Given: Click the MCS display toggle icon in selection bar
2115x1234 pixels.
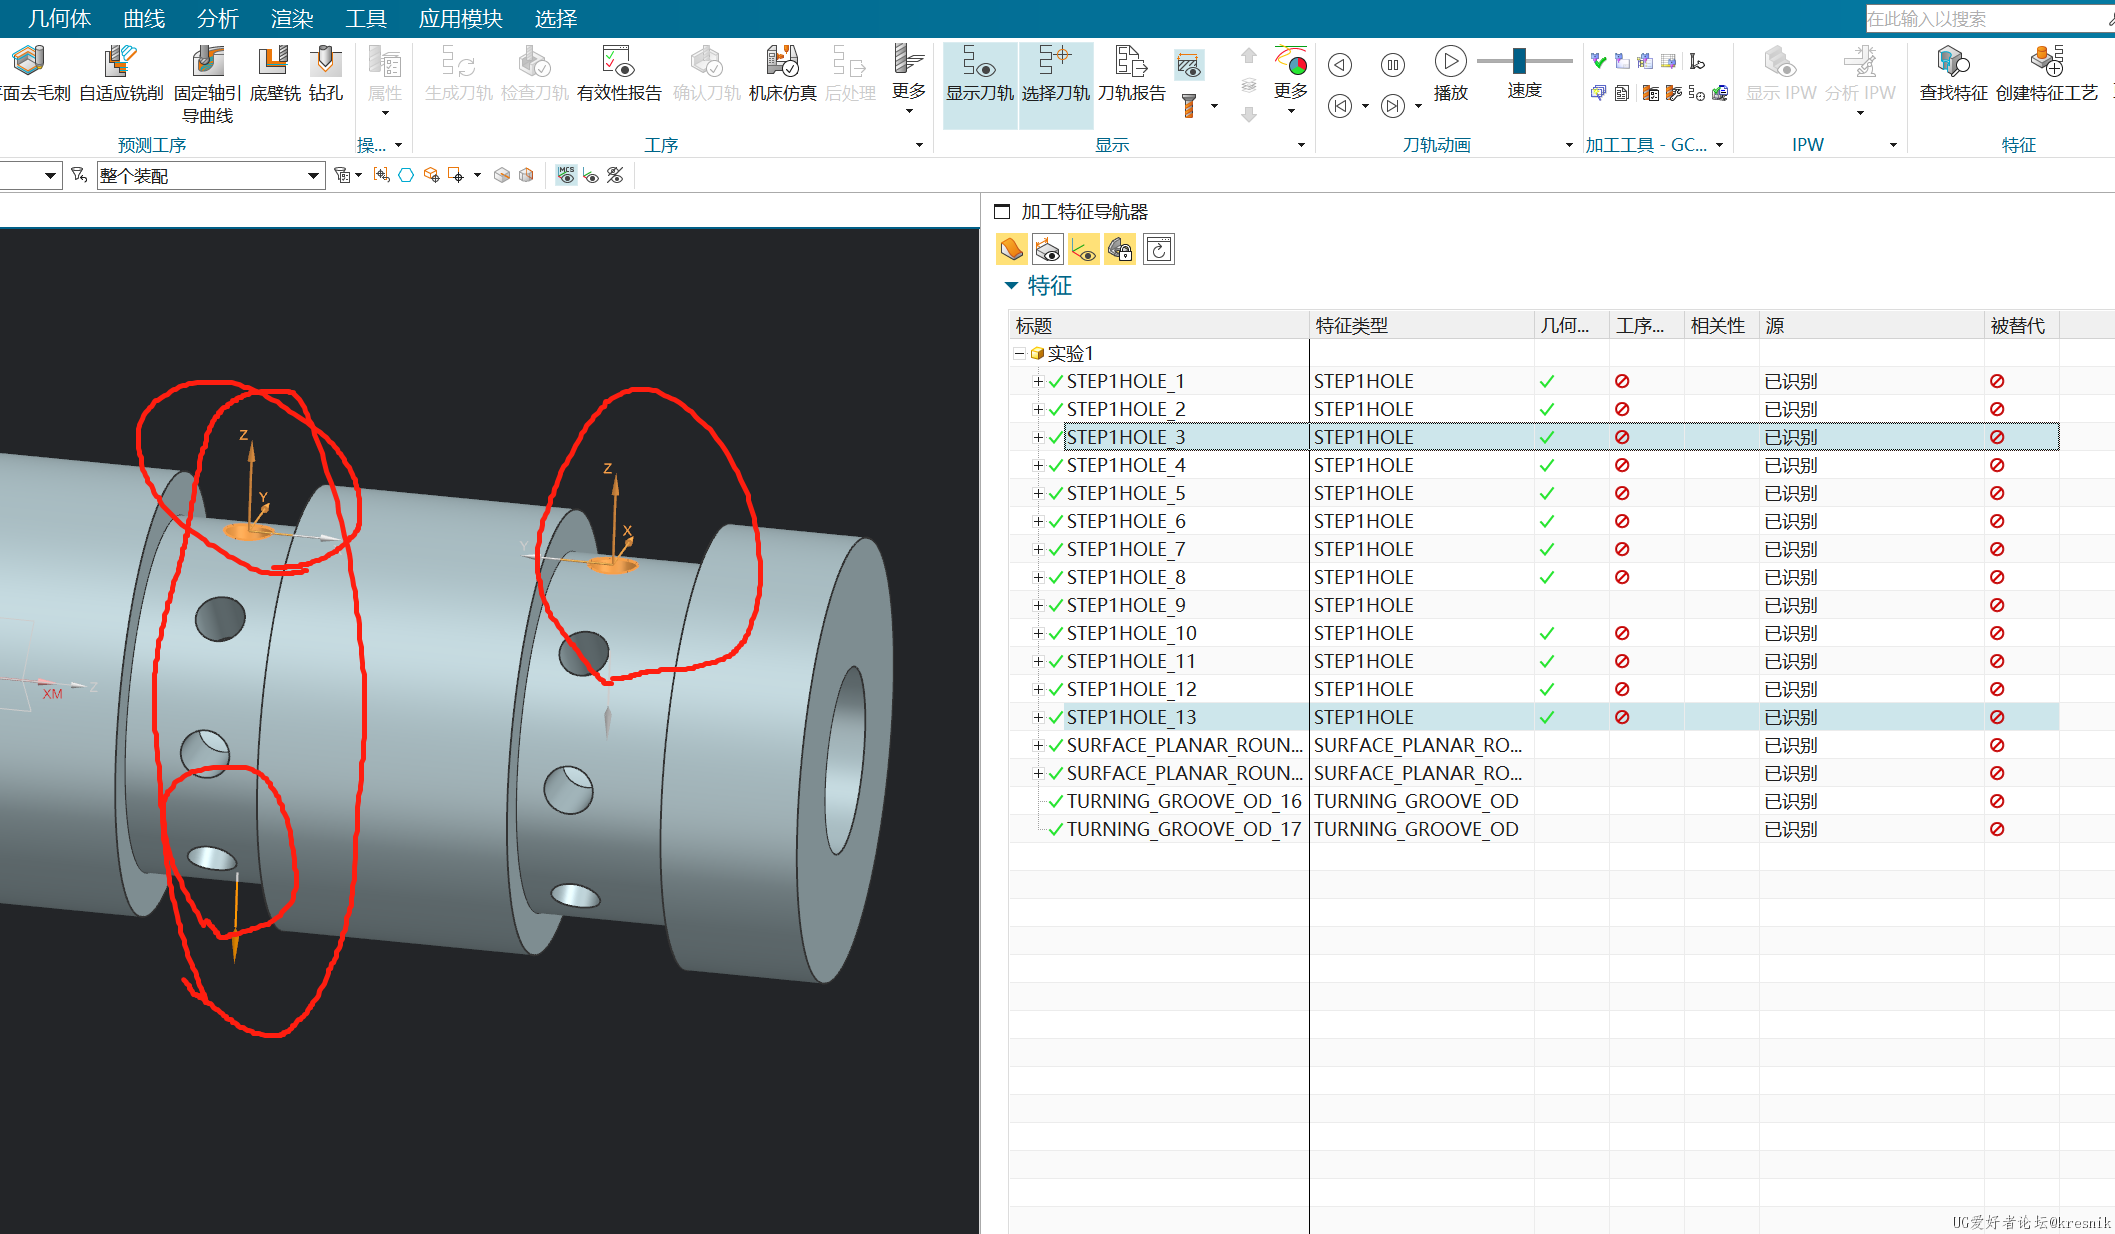Looking at the screenshot, I should click(566, 175).
